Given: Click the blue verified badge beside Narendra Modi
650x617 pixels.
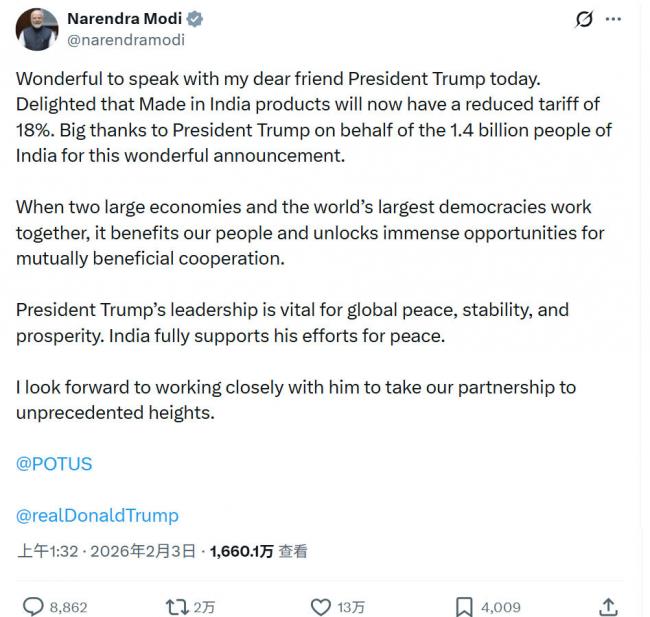Looking at the screenshot, I should 194,19.
